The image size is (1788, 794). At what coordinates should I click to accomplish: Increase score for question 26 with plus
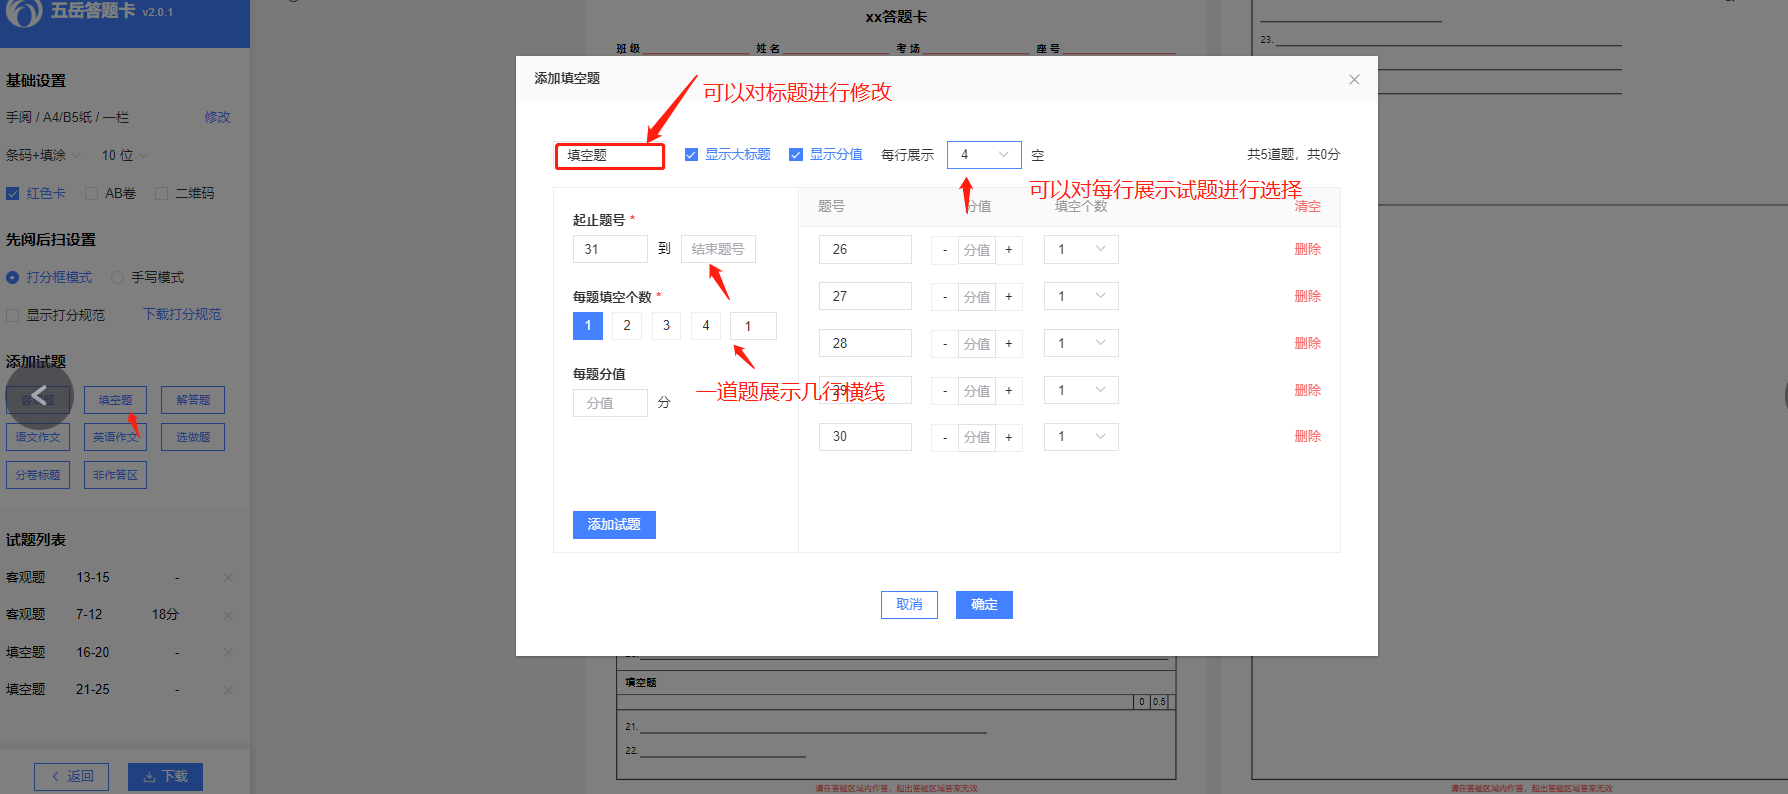[x=1009, y=250]
